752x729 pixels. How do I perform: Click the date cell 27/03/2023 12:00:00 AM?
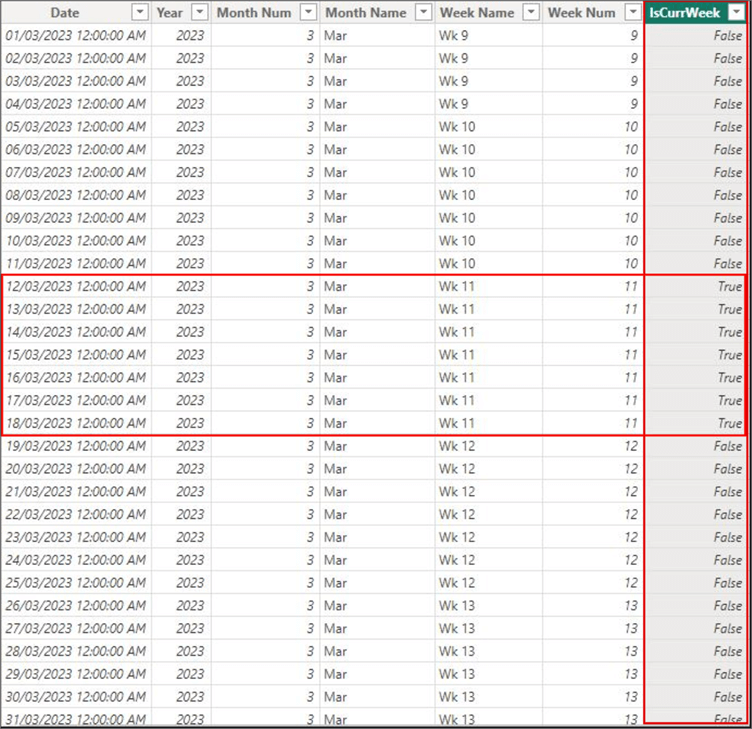pyautogui.click(x=76, y=629)
